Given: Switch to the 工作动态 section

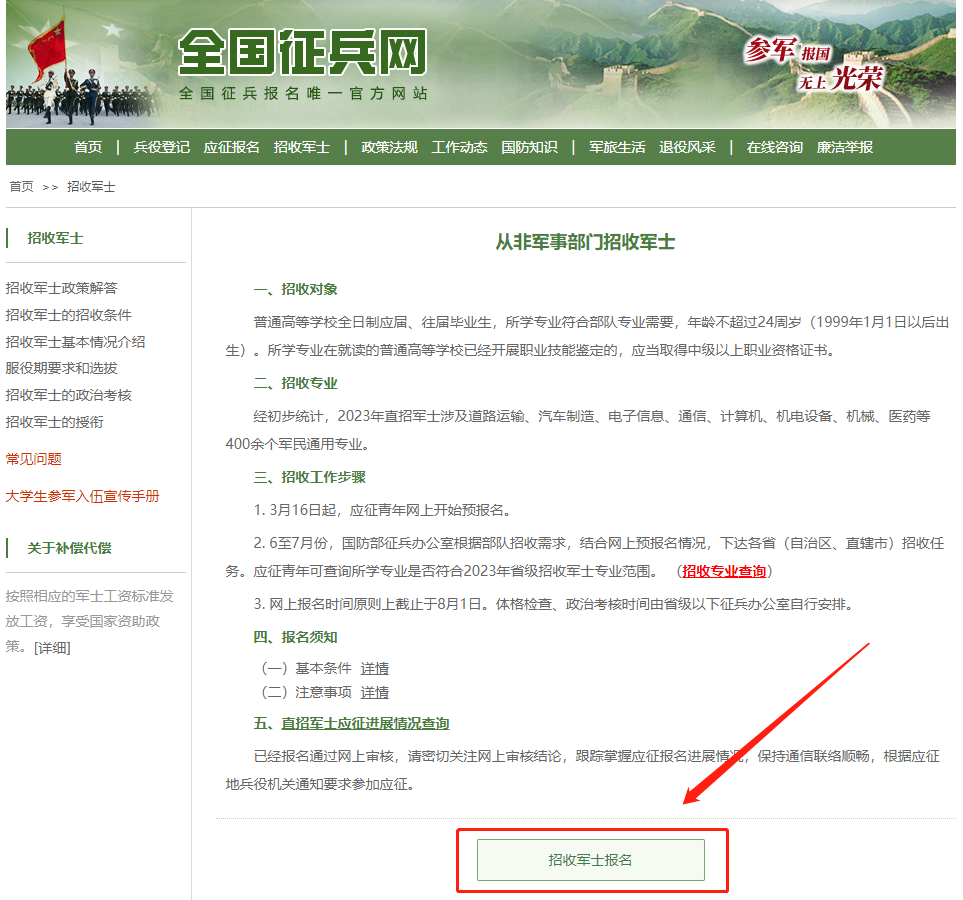Looking at the screenshot, I should coord(459,147).
